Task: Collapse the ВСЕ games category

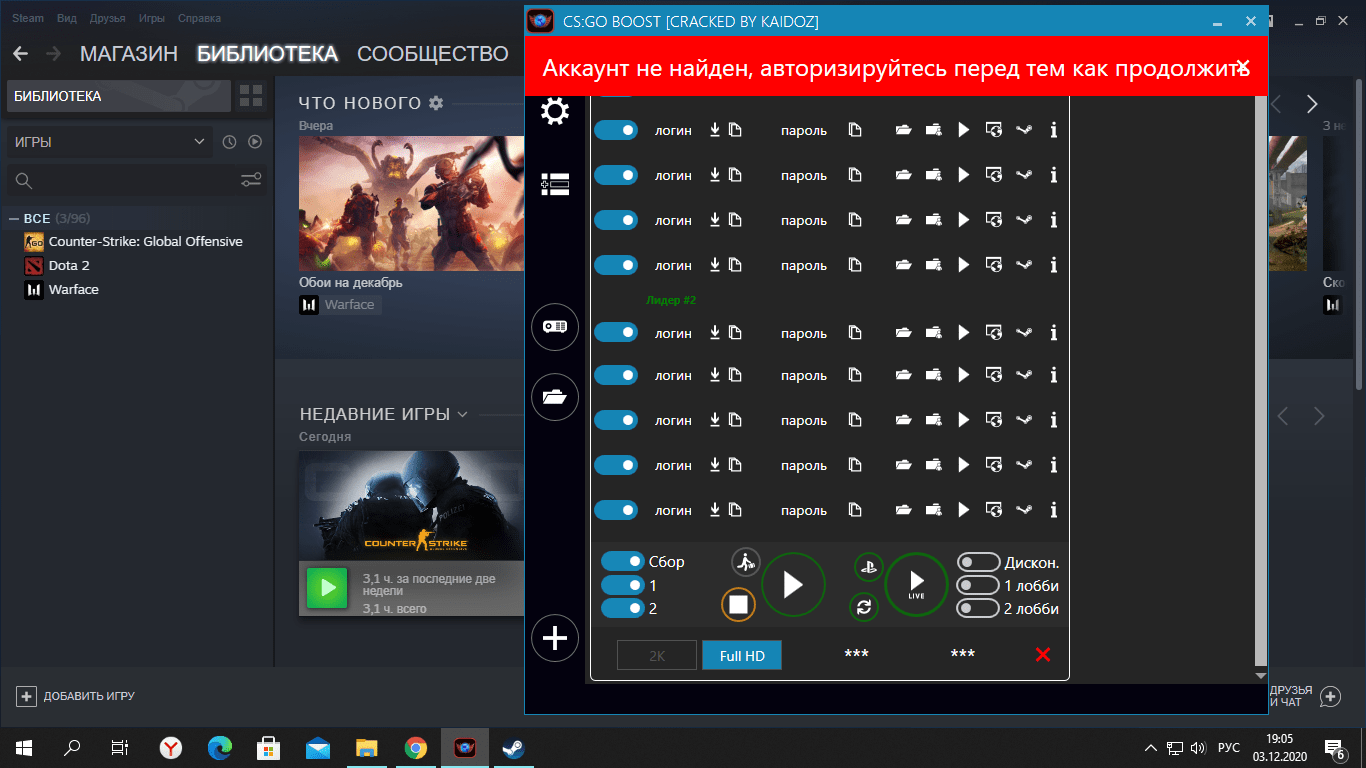Action: [15, 218]
